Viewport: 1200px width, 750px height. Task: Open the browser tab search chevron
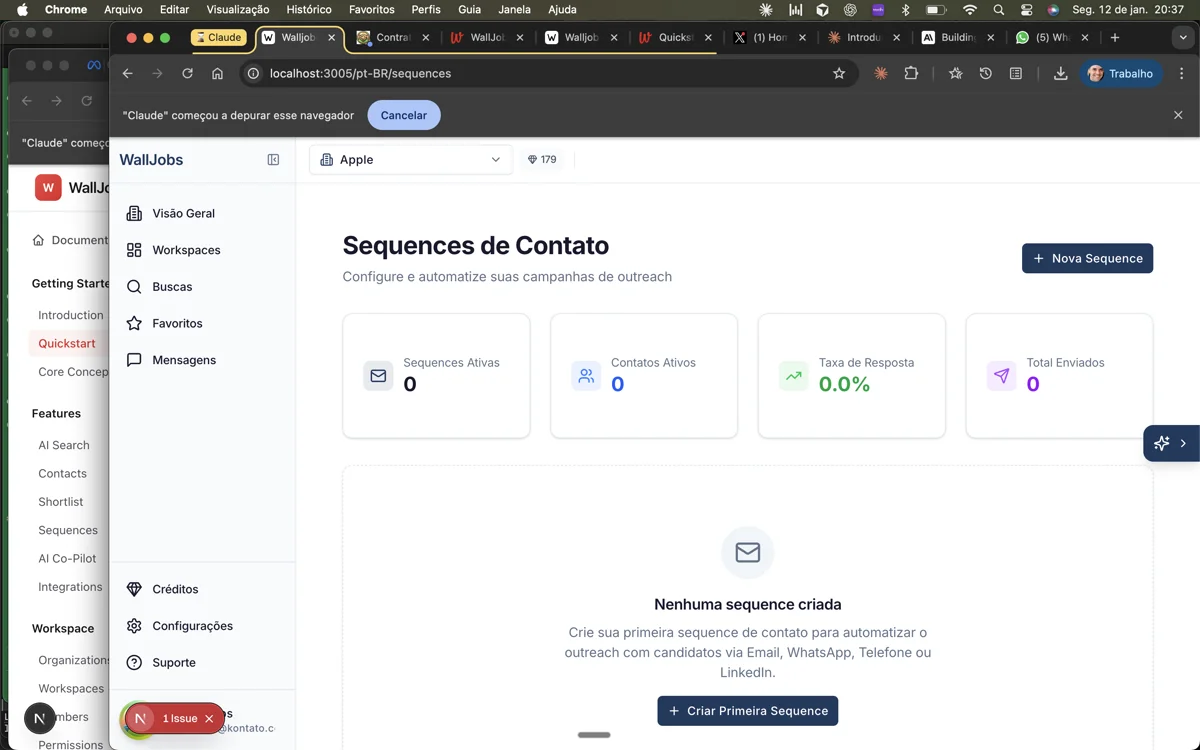tap(1183, 37)
